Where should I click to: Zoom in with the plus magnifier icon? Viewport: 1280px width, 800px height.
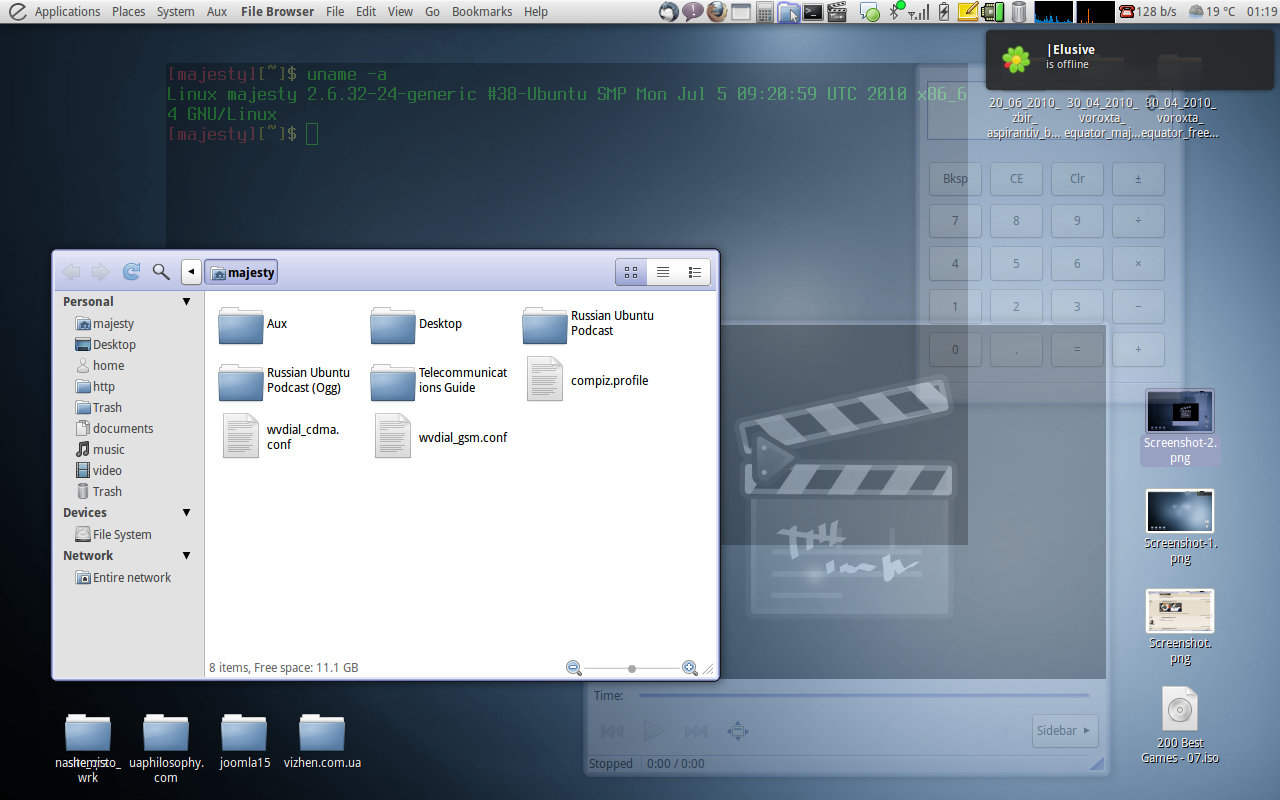[x=690, y=668]
